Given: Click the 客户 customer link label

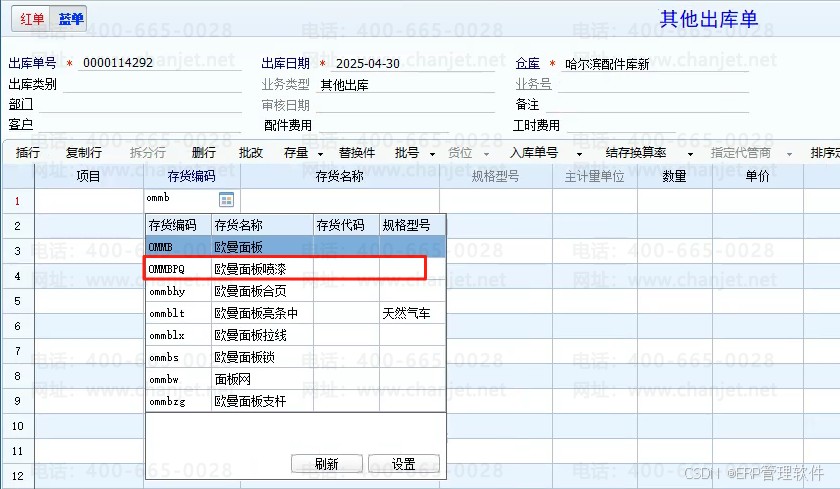Looking at the screenshot, I should 21,124.
